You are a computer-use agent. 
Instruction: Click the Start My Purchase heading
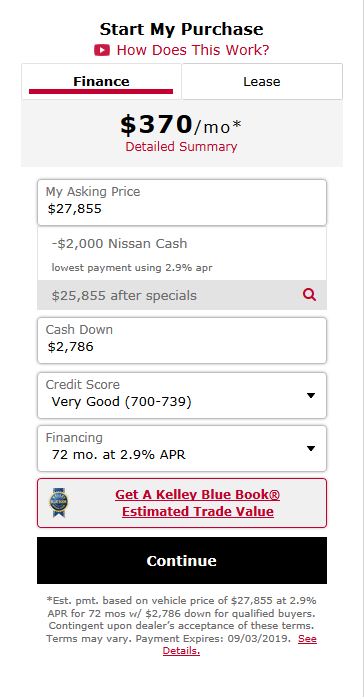(x=181, y=29)
